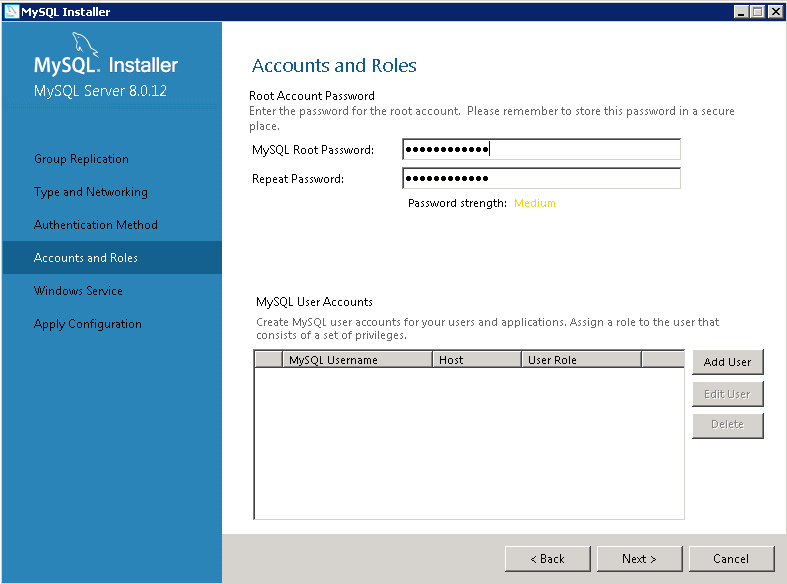Viewport: 787px width, 584px height.
Task: Go back with the Back button
Action: tap(547, 559)
